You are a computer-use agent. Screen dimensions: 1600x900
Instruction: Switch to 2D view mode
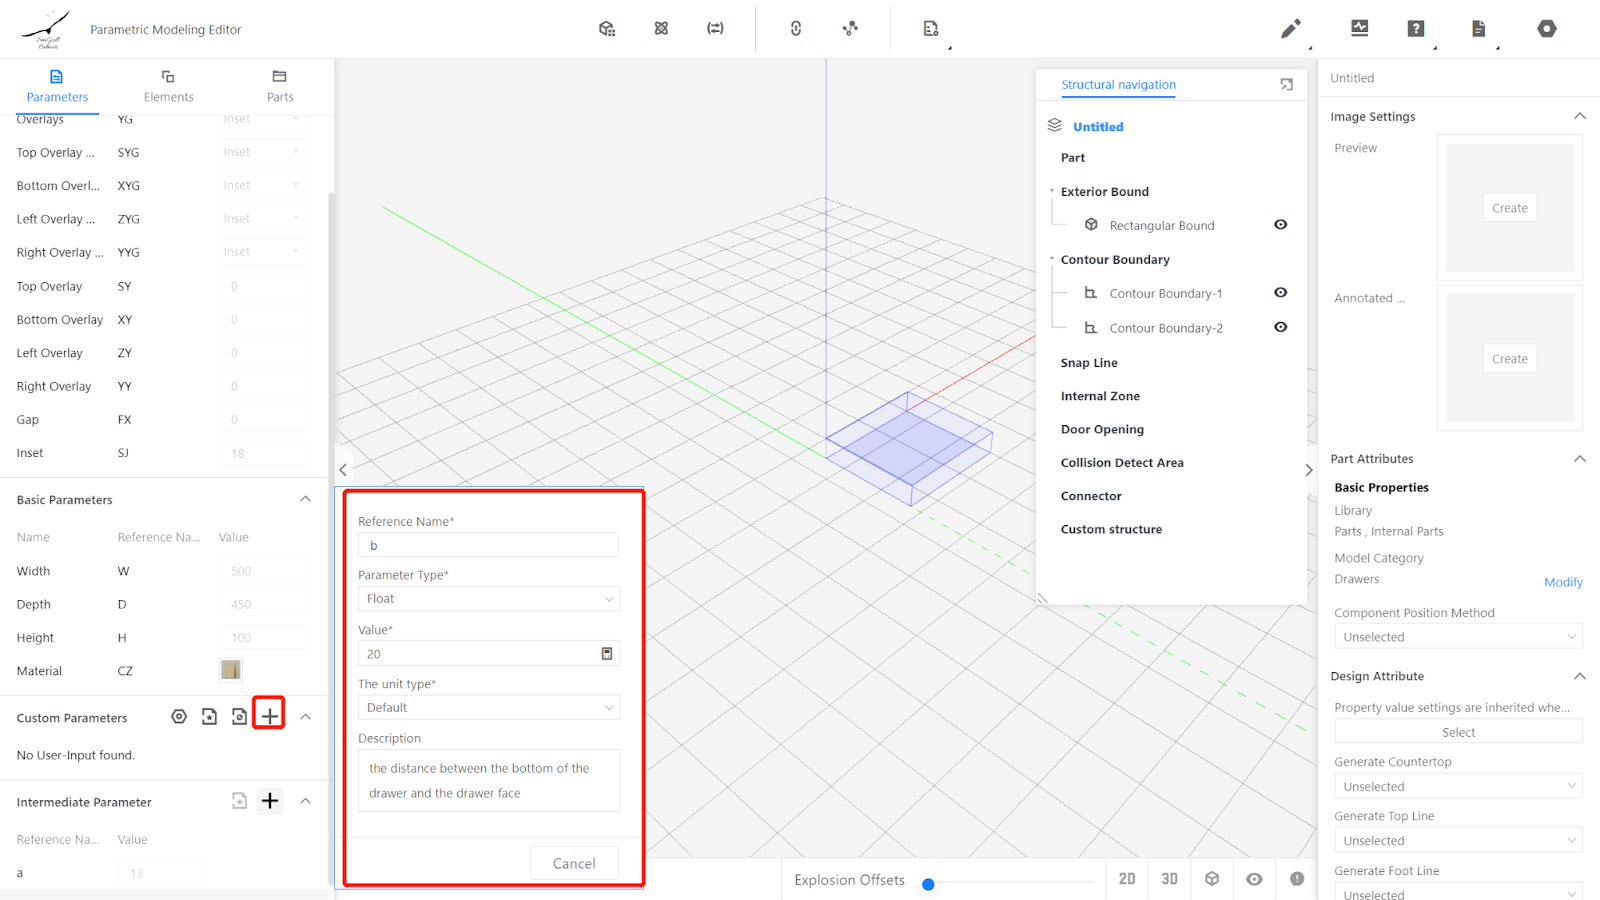coord(1127,879)
